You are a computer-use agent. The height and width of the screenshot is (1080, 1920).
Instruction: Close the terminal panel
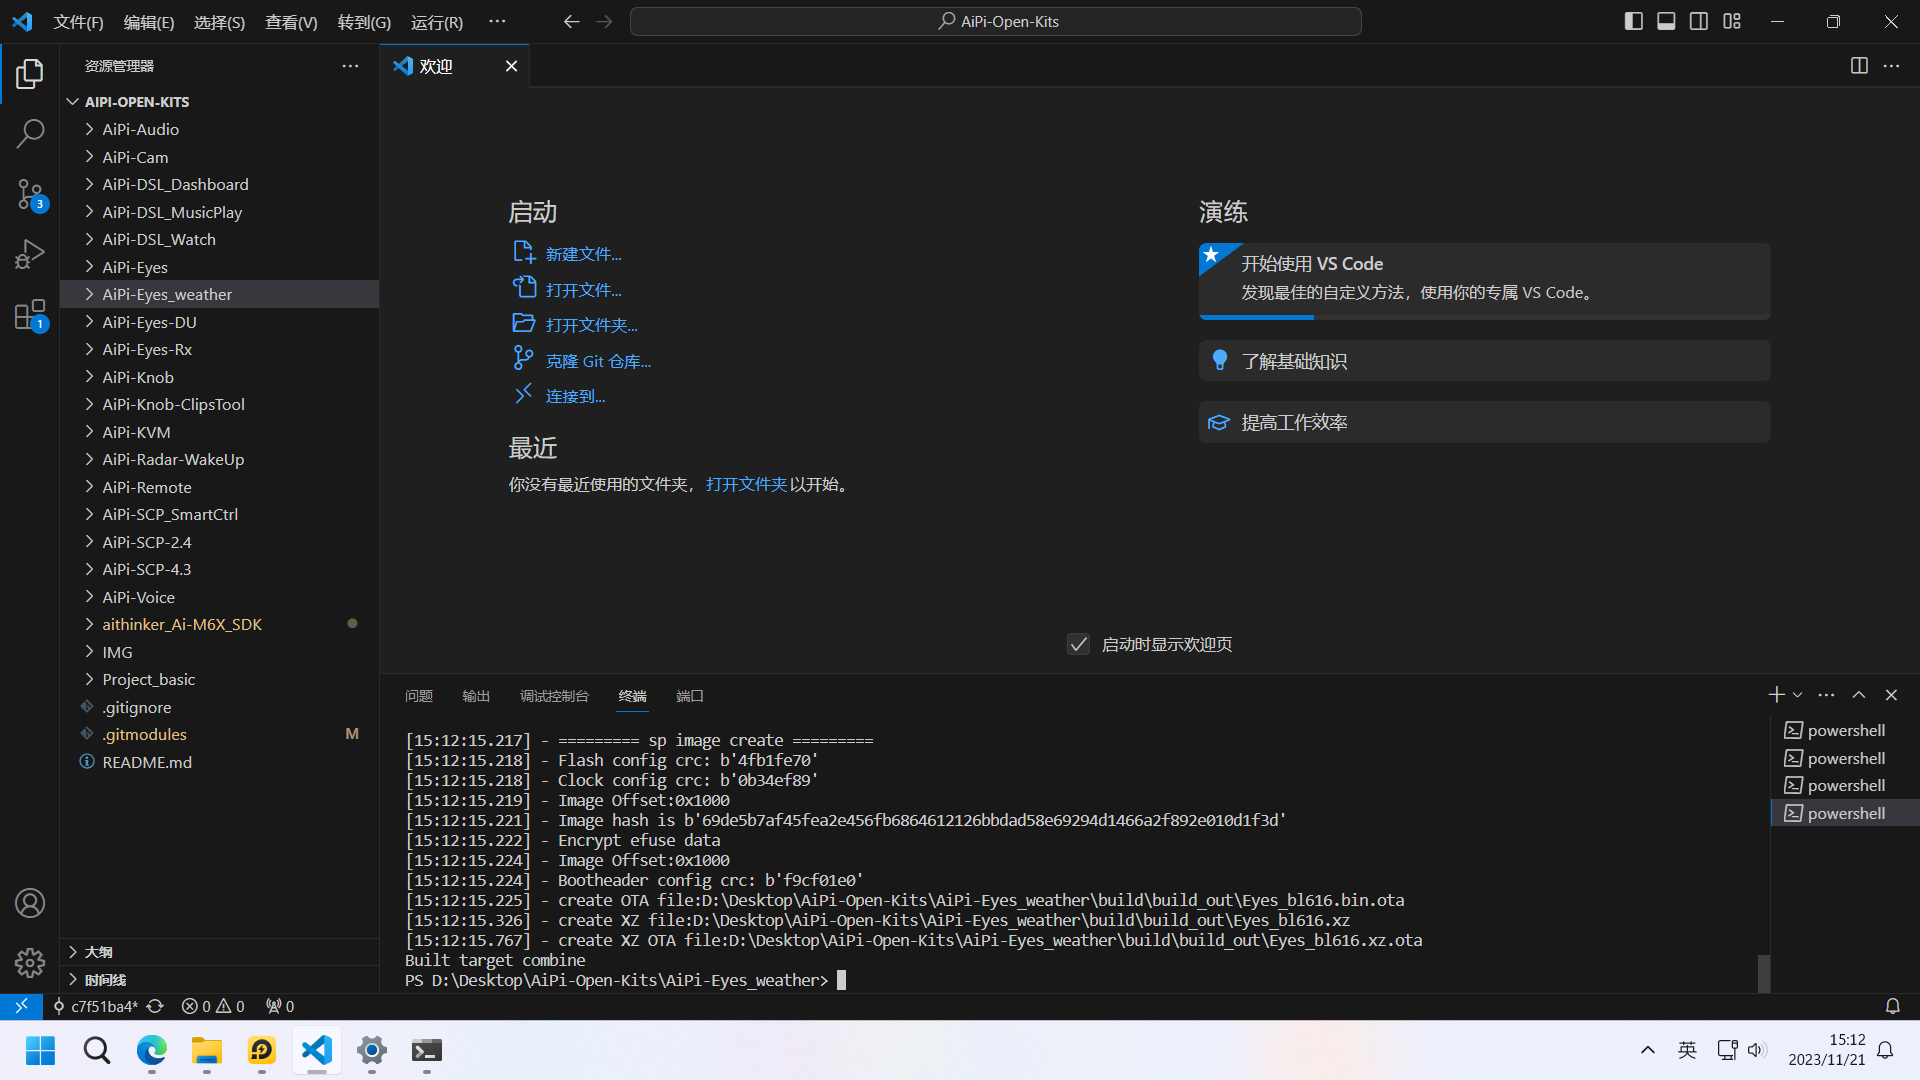click(x=1891, y=695)
